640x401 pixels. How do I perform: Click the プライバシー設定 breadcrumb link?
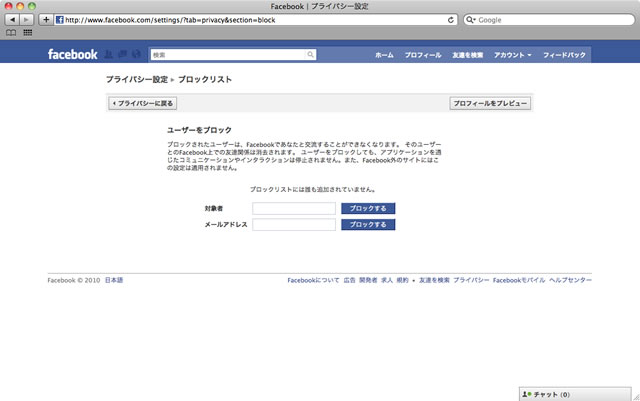[137, 79]
